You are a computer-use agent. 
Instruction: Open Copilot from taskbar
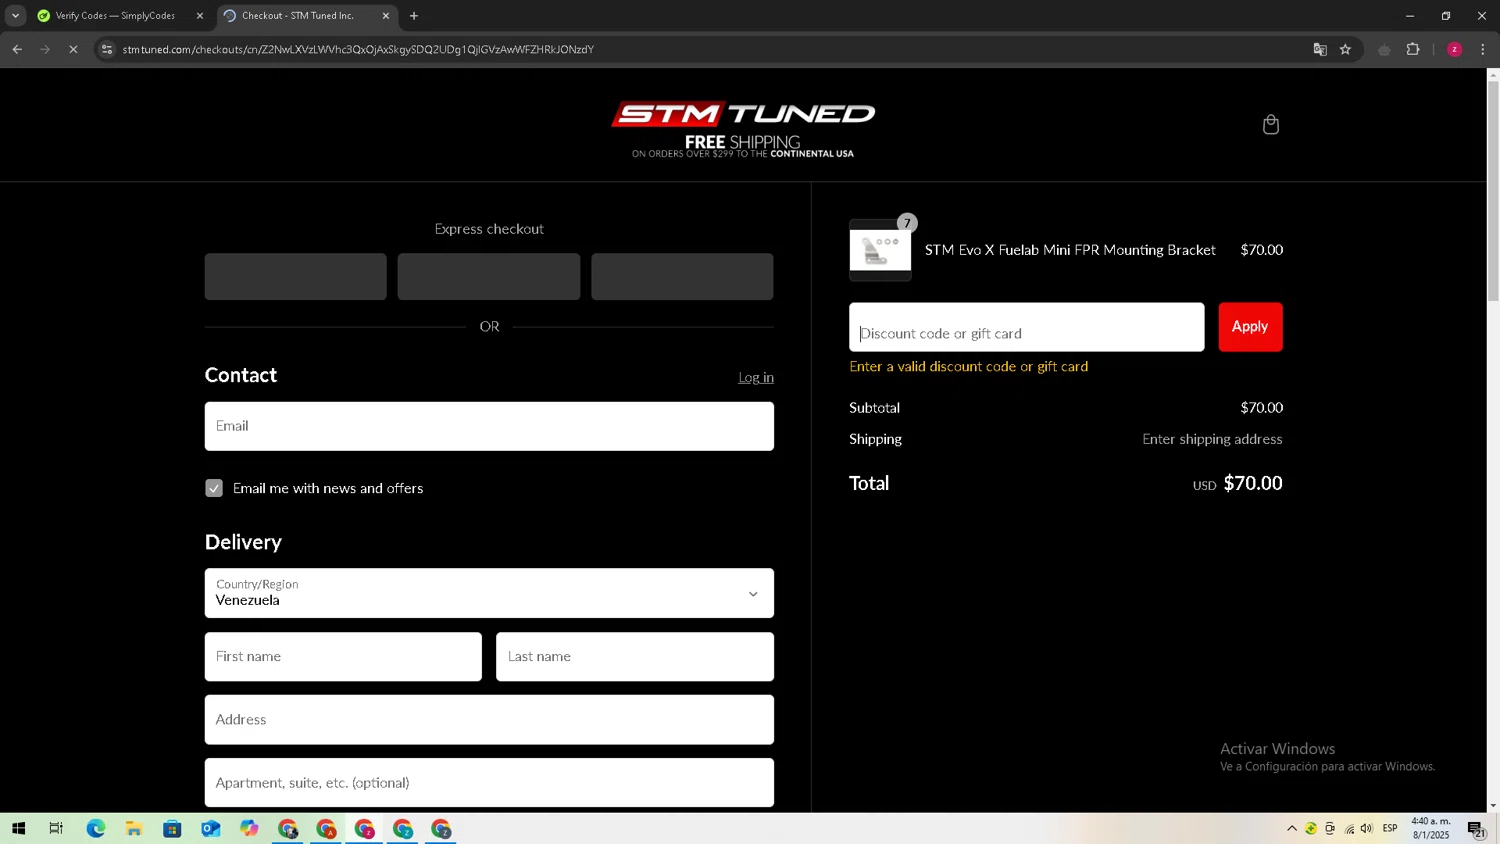249,828
